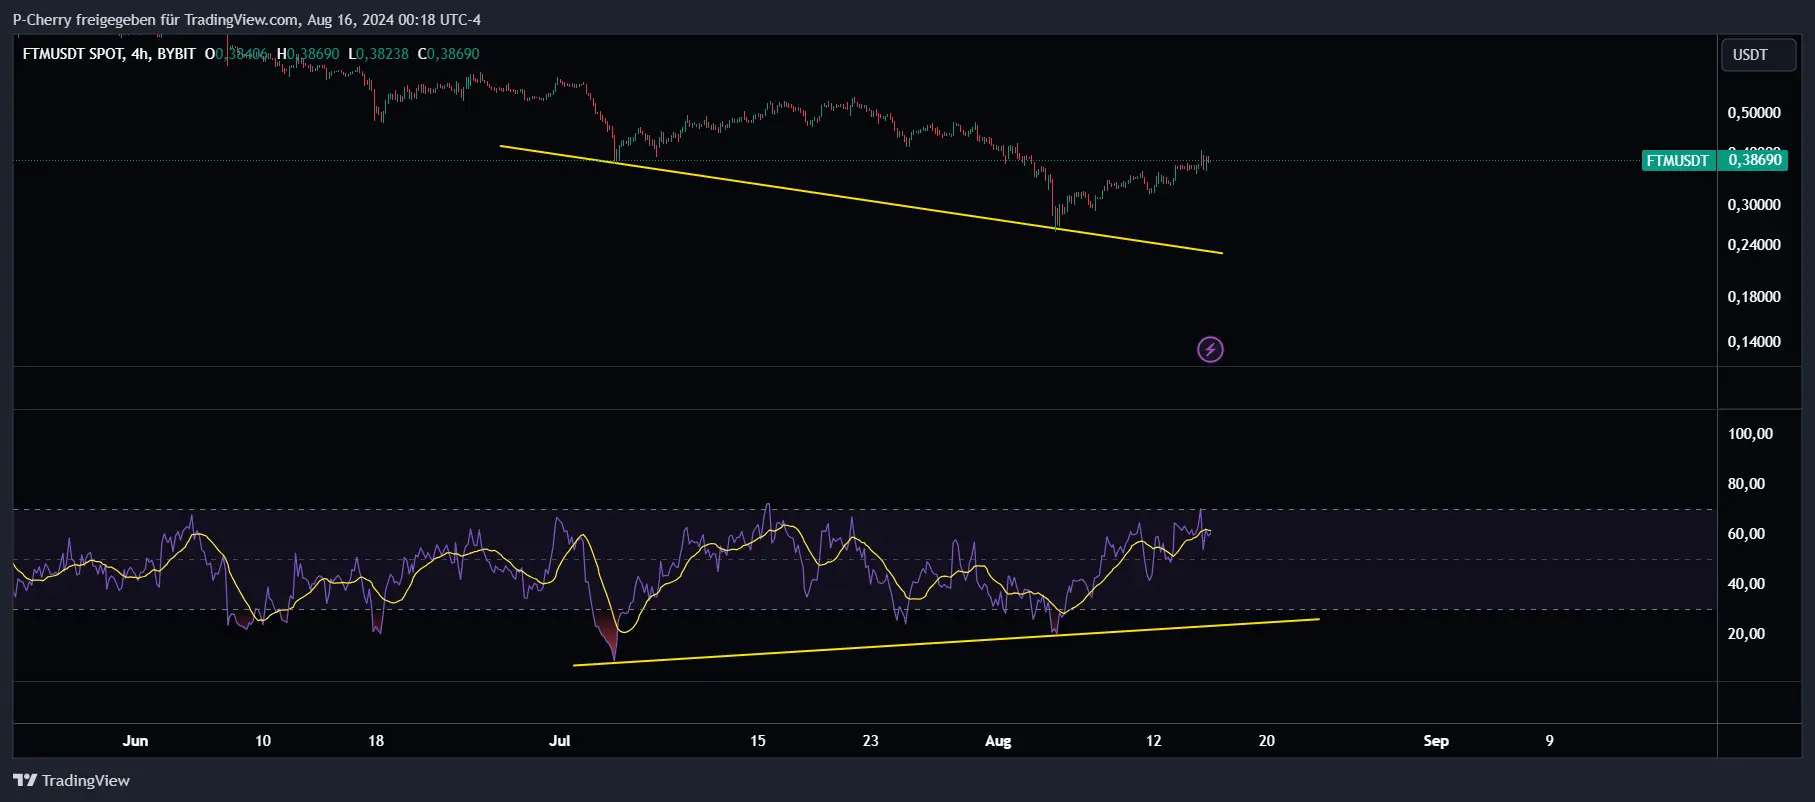Click the USDT currency button
This screenshot has width=1815, height=802.
coord(1759,55)
